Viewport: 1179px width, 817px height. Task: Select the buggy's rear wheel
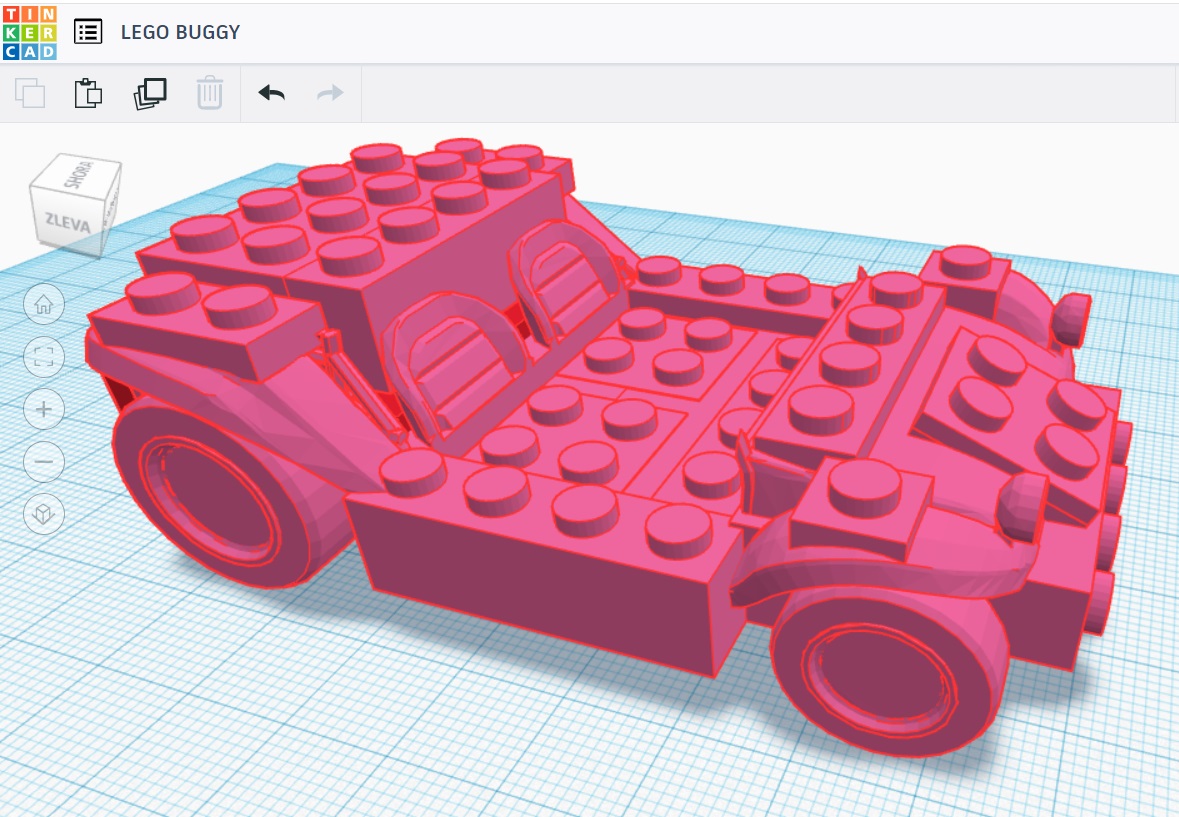coord(218,492)
